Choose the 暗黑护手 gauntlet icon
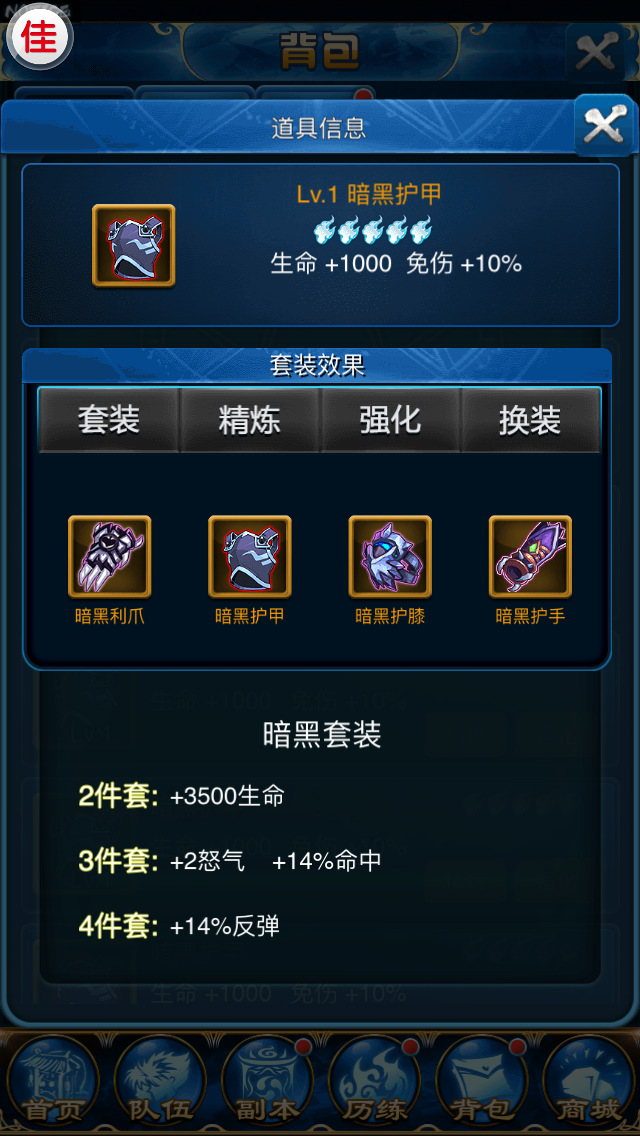The width and height of the screenshot is (640, 1136). point(531,556)
